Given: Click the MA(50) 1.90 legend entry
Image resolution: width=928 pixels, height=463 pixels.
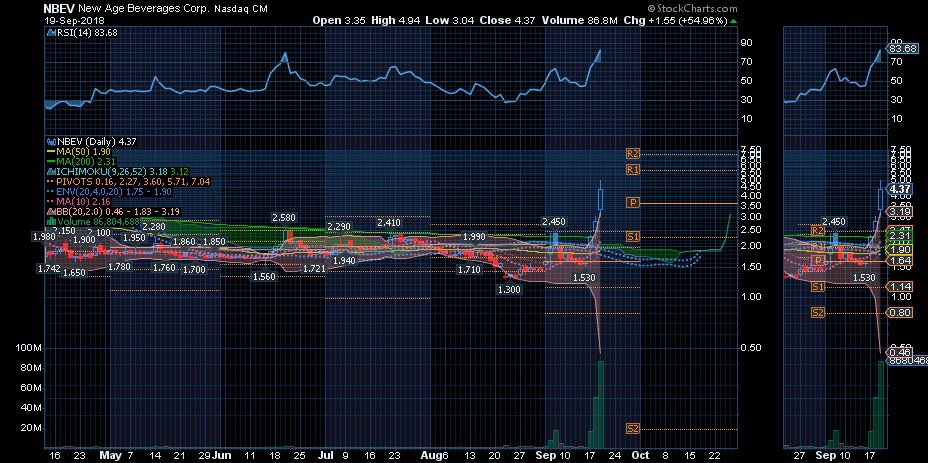Looking at the screenshot, I should pos(83,152).
